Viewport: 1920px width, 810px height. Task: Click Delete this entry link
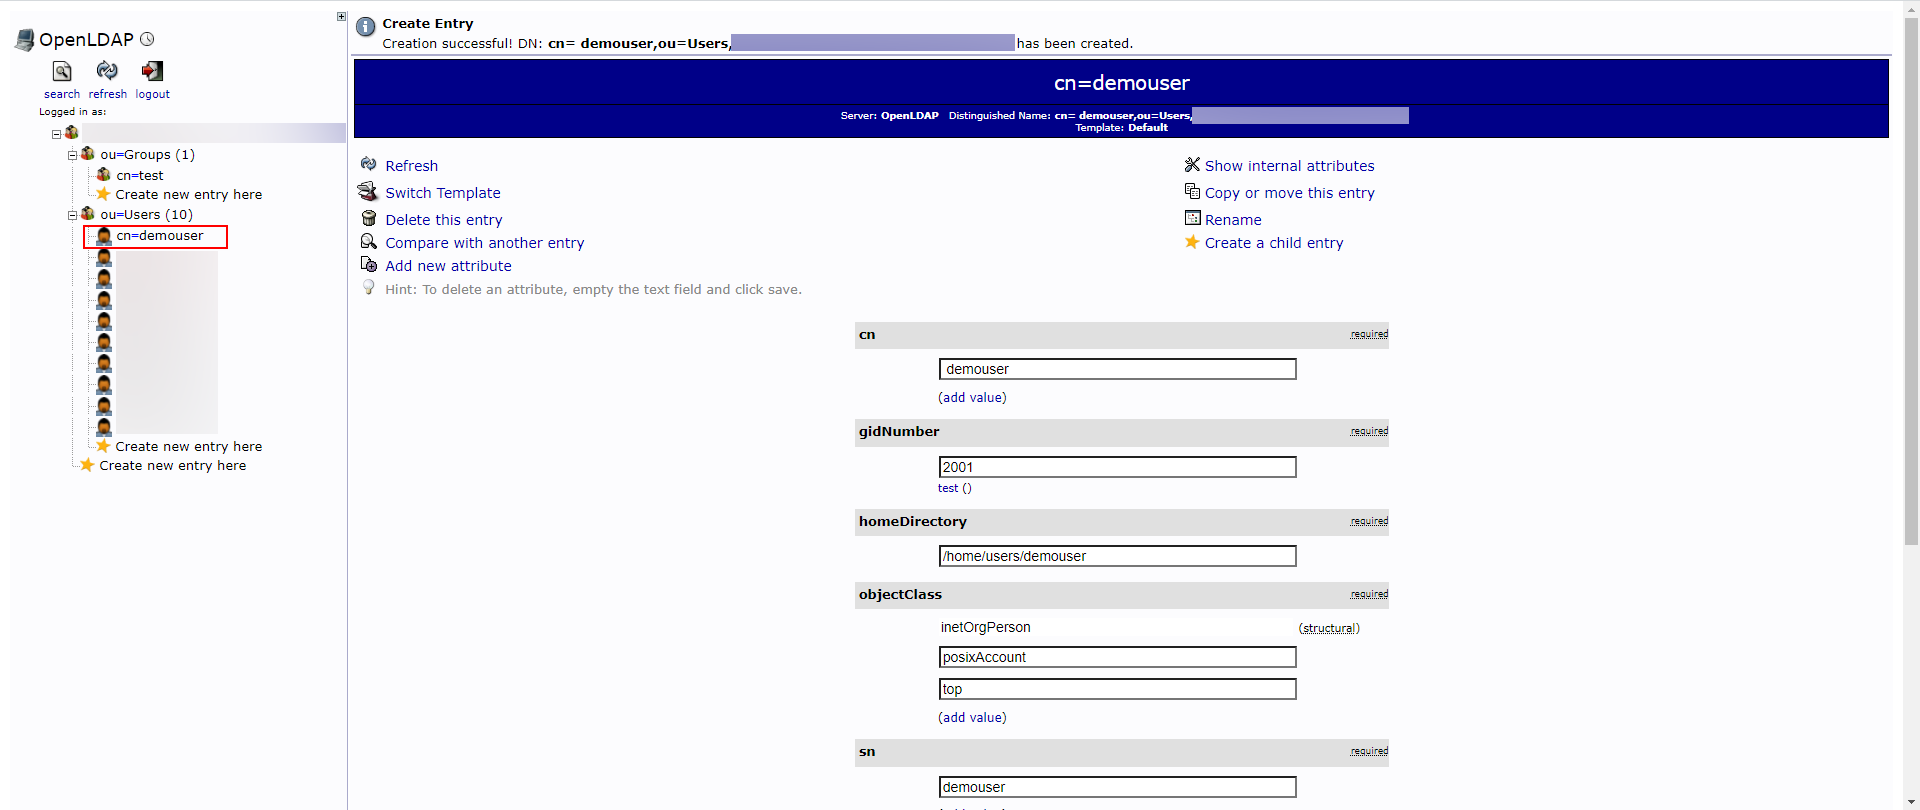pyautogui.click(x=444, y=220)
